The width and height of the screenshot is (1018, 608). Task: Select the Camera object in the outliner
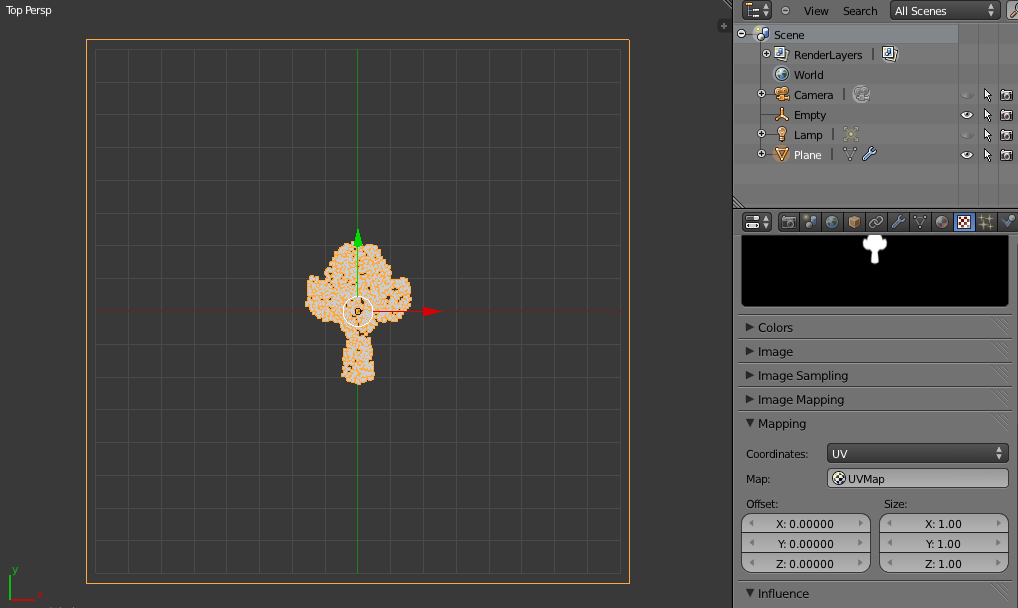pos(813,95)
